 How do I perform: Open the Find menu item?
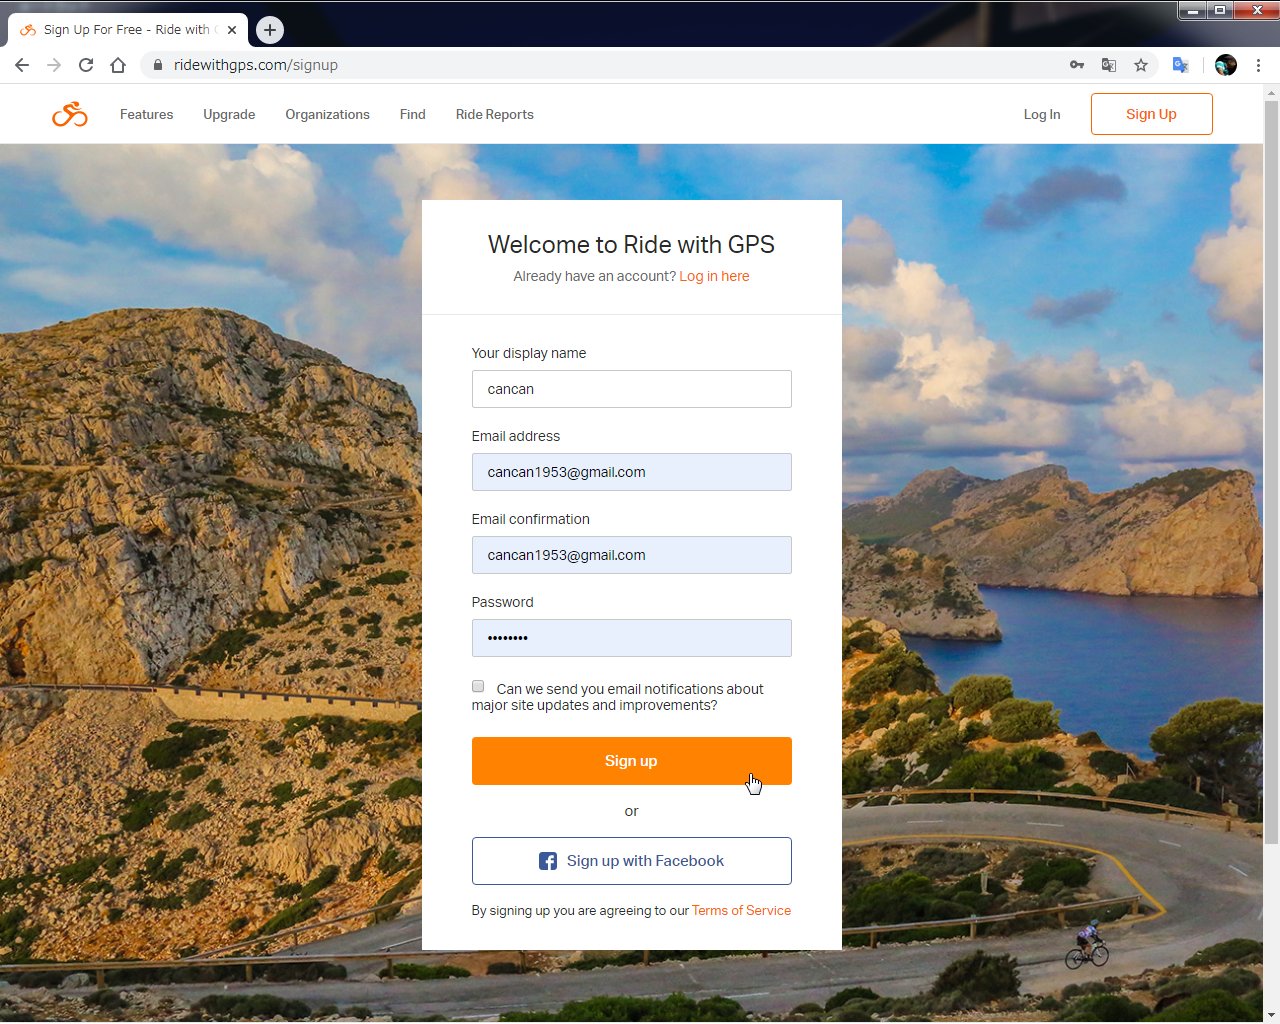pyautogui.click(x=412, y=115)
